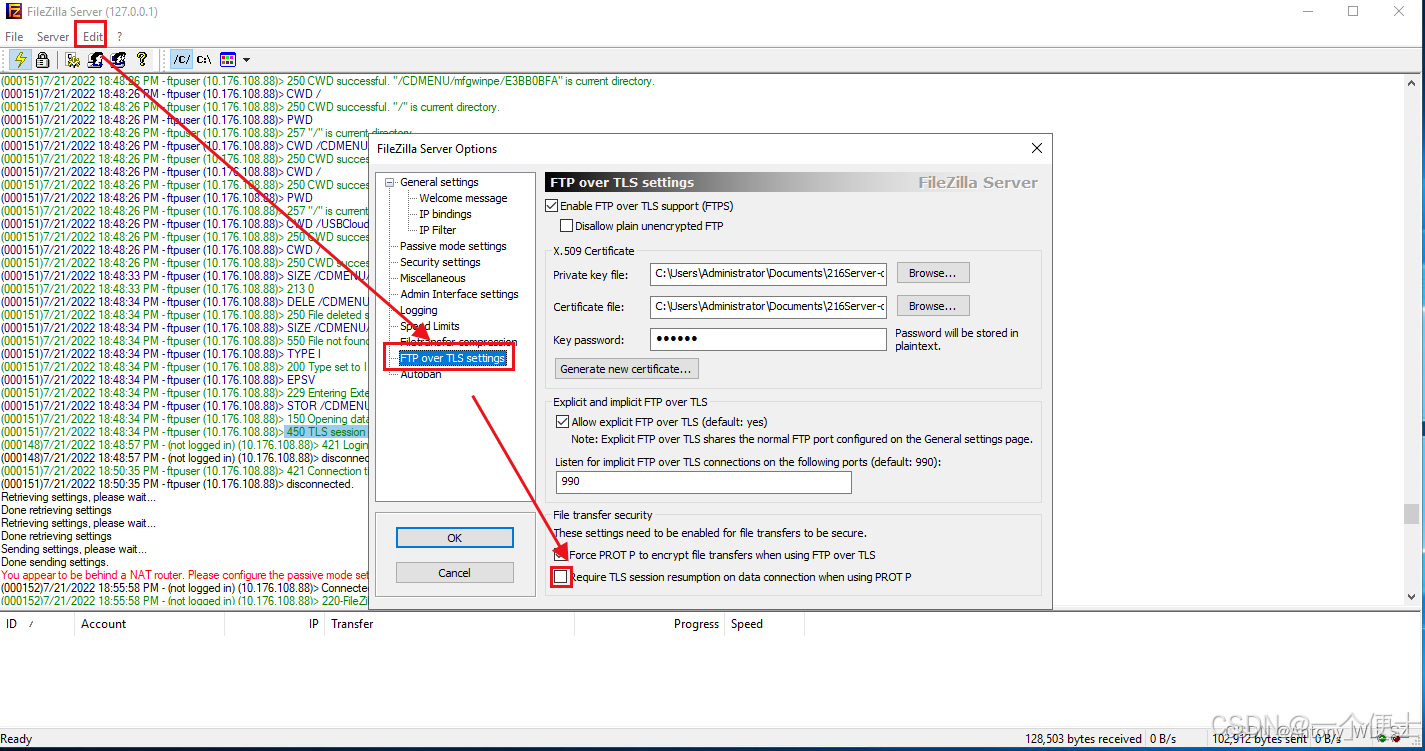
Task: Select Welcome message tree item
Action: (x=463, y=198)
